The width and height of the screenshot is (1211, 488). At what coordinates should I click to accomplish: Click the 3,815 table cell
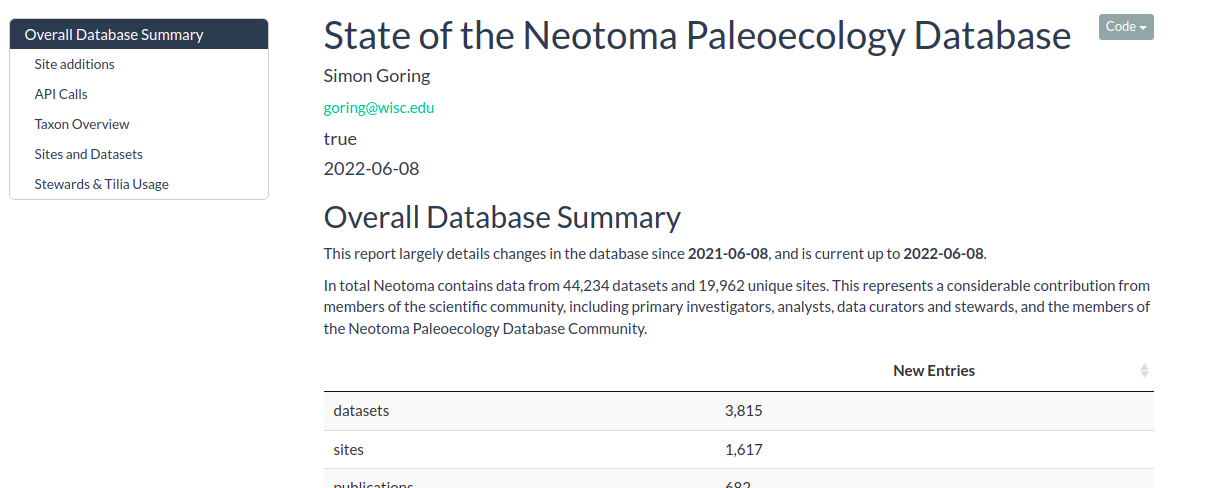(743, 411)
